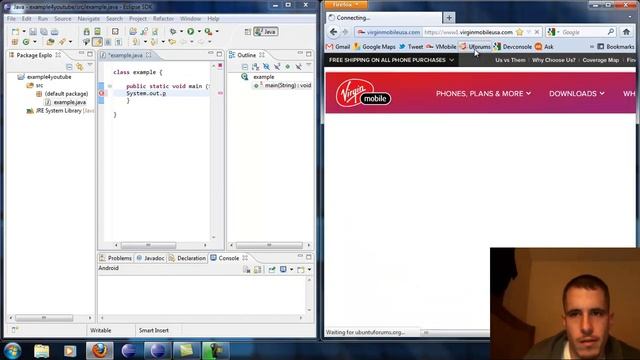Expand the FREE SHIPPING banner dropdown
Viewport: 640px width, 360px height.
tap(451, 60)
